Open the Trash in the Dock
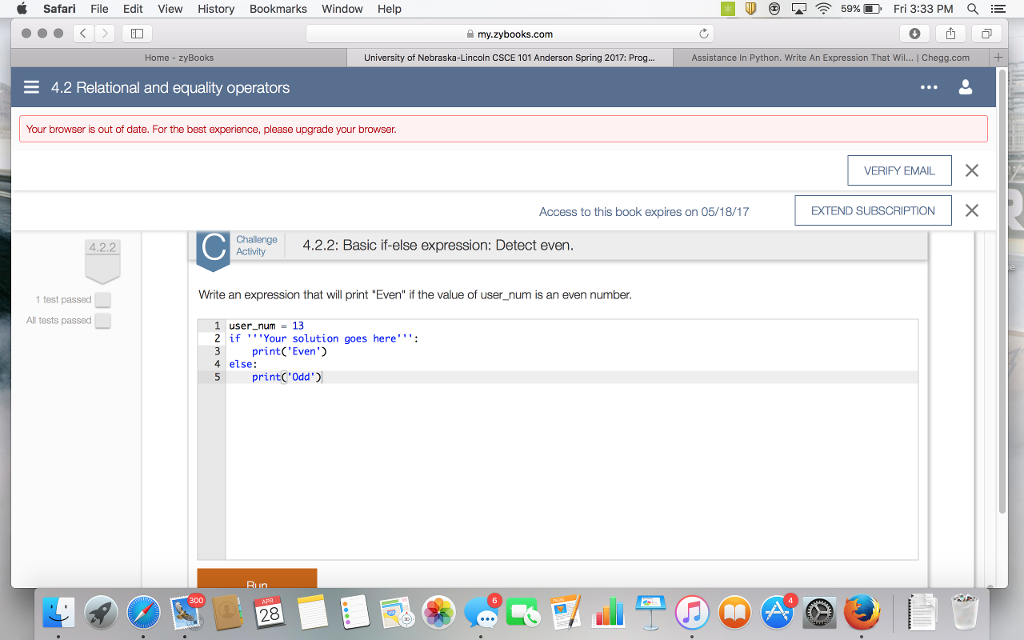 click(x=965, y=613)
